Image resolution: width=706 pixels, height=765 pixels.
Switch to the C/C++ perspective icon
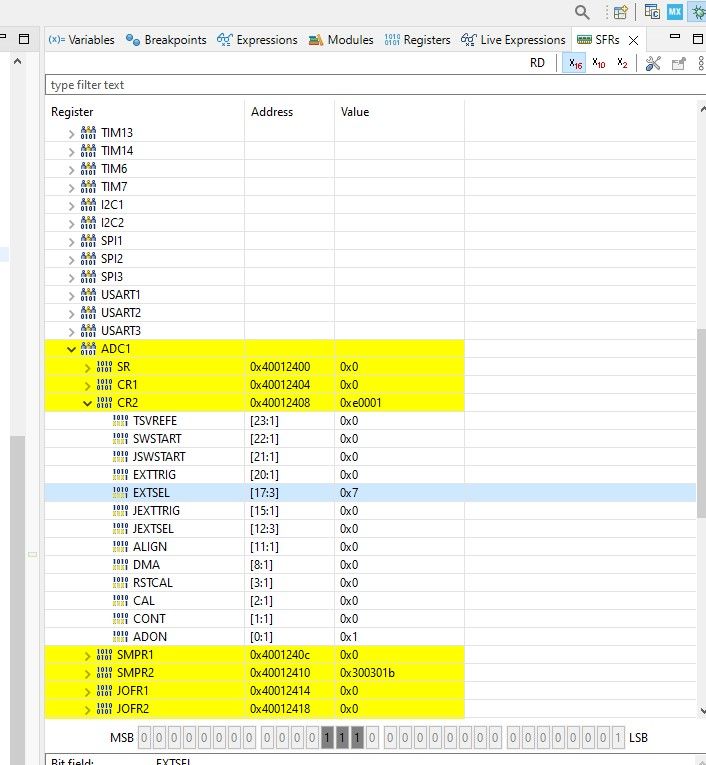(652, 12)
